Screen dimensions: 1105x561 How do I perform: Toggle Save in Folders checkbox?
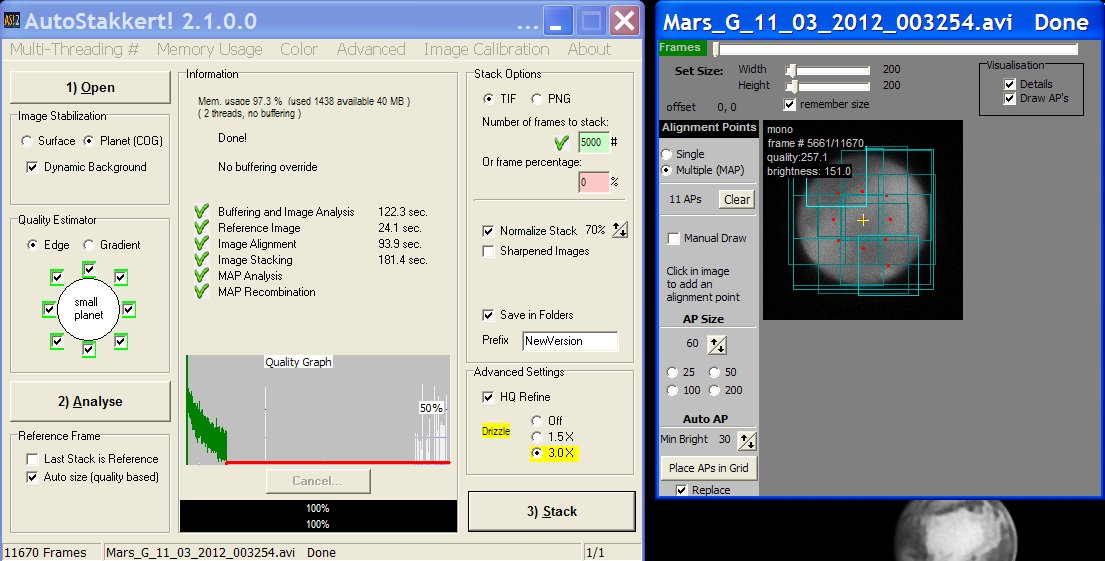488,315
